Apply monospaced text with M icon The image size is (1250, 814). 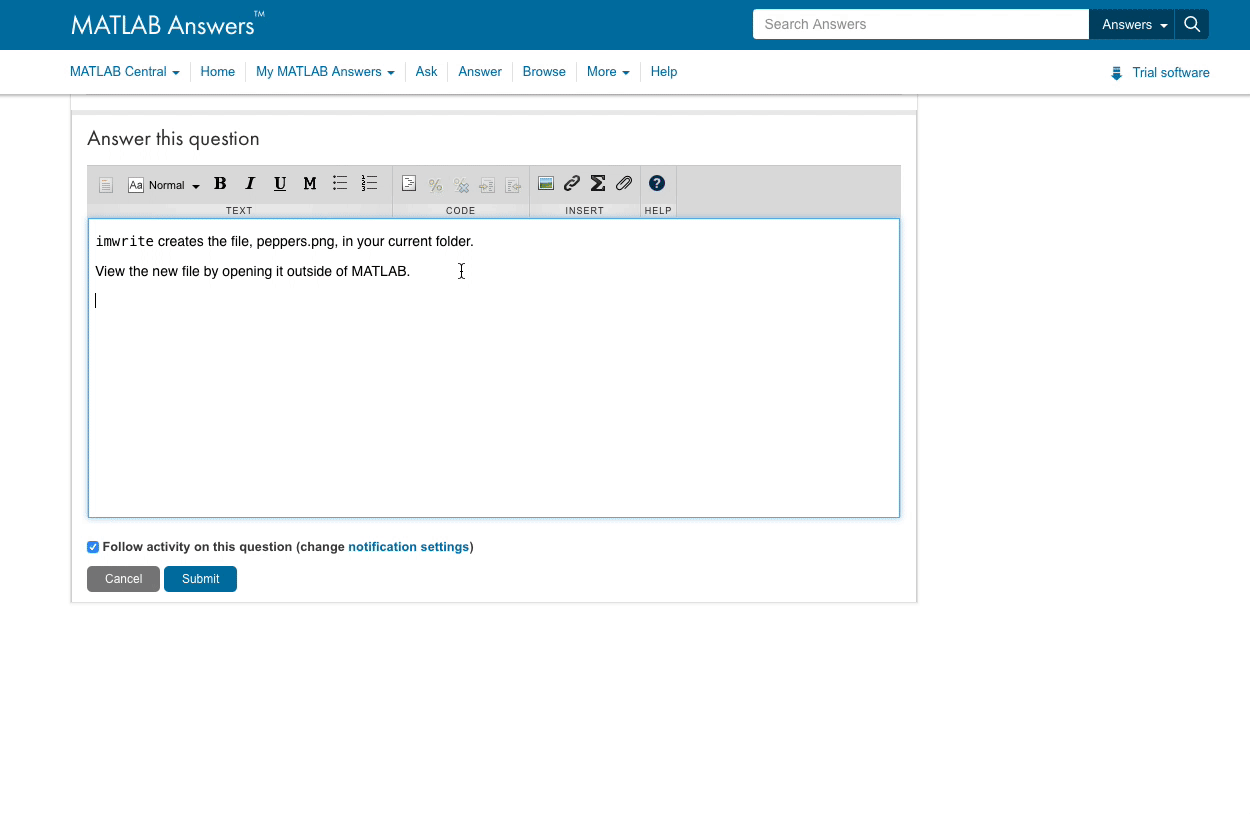pyautogui.click(x=310, y=184)
